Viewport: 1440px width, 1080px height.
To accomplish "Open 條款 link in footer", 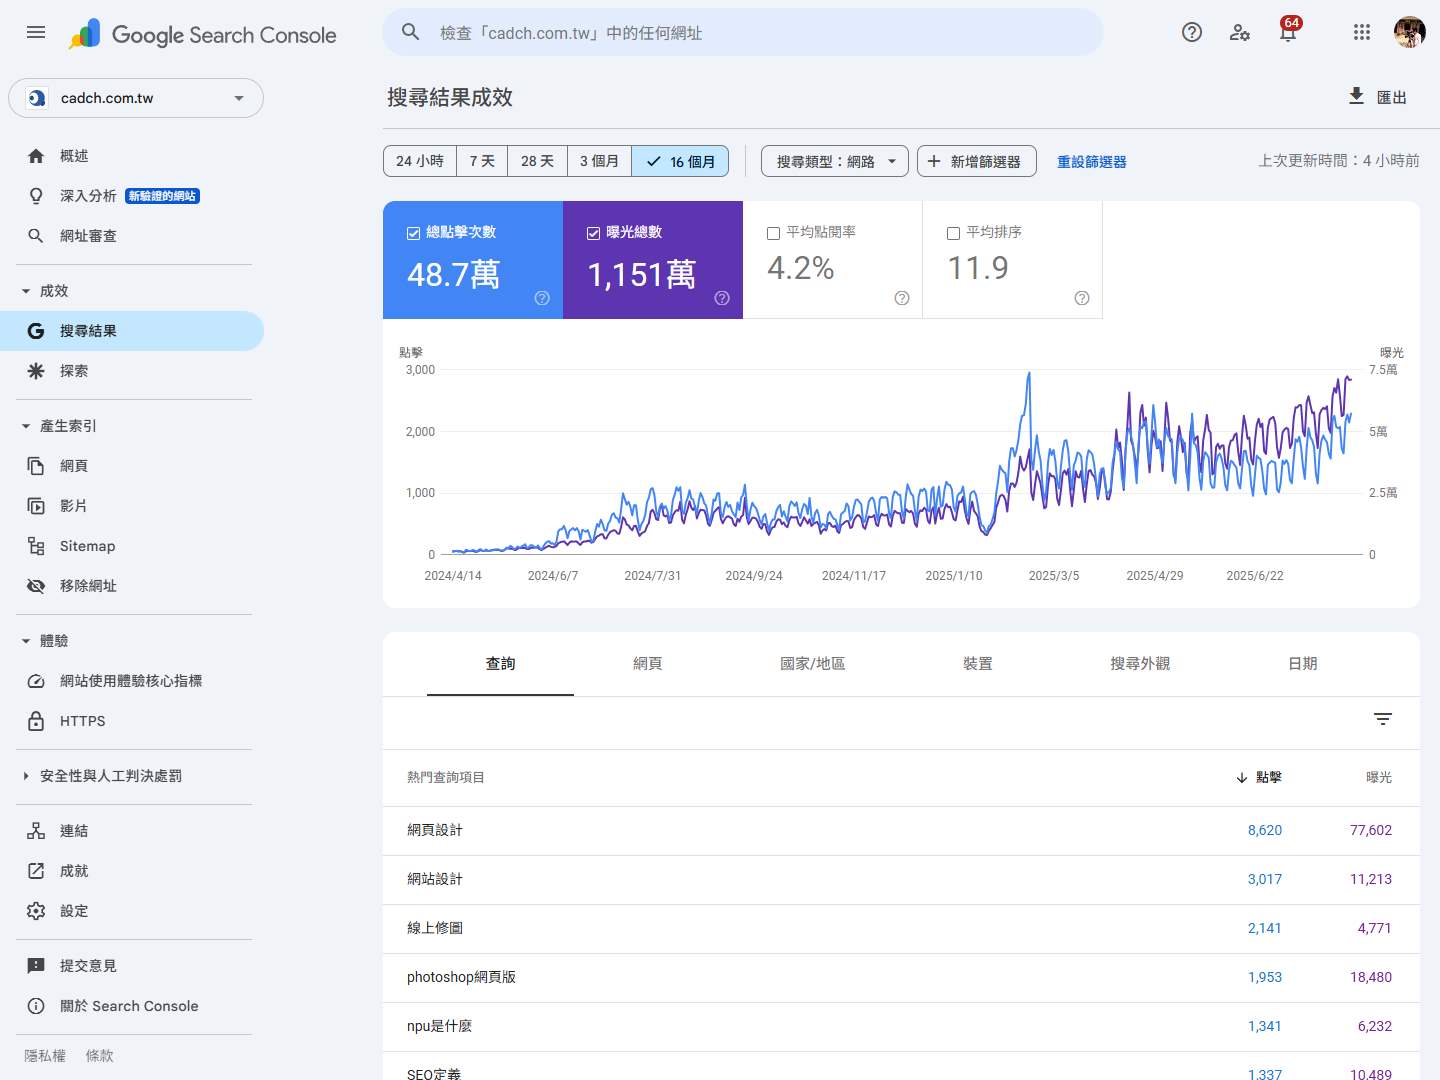I will tap(99, 1056).
